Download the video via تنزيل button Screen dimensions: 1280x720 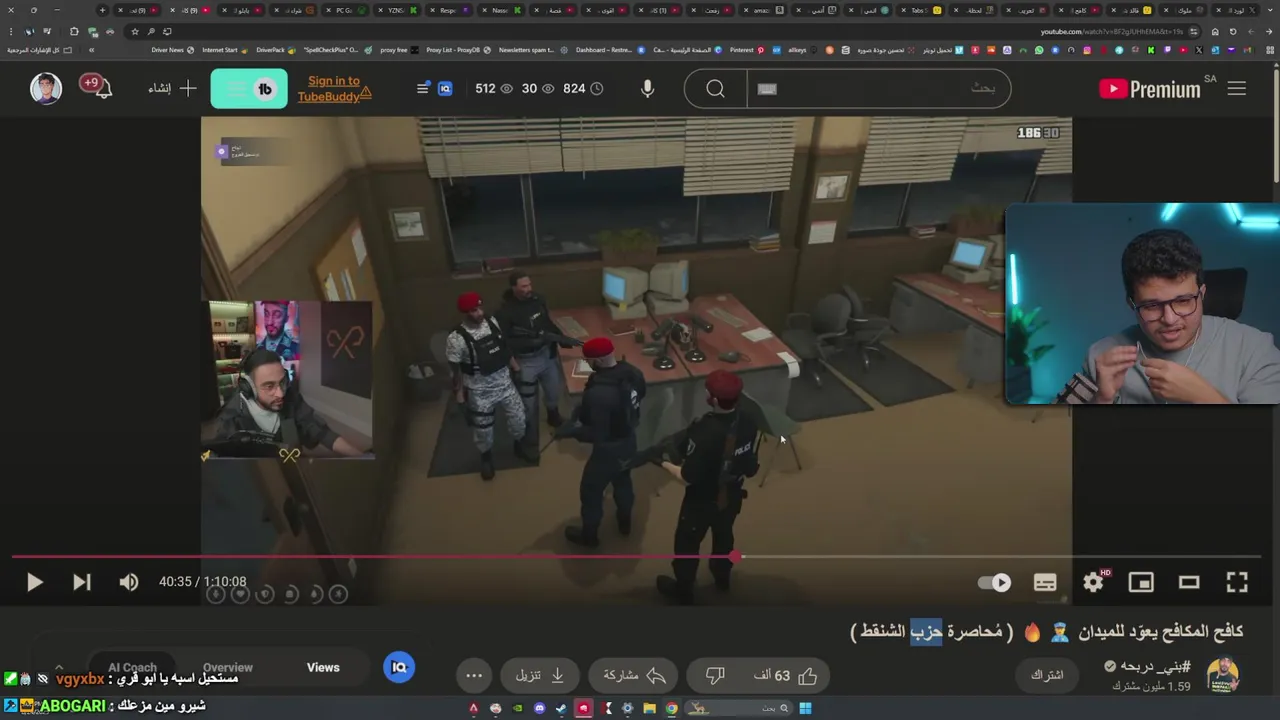click(540, 676)
